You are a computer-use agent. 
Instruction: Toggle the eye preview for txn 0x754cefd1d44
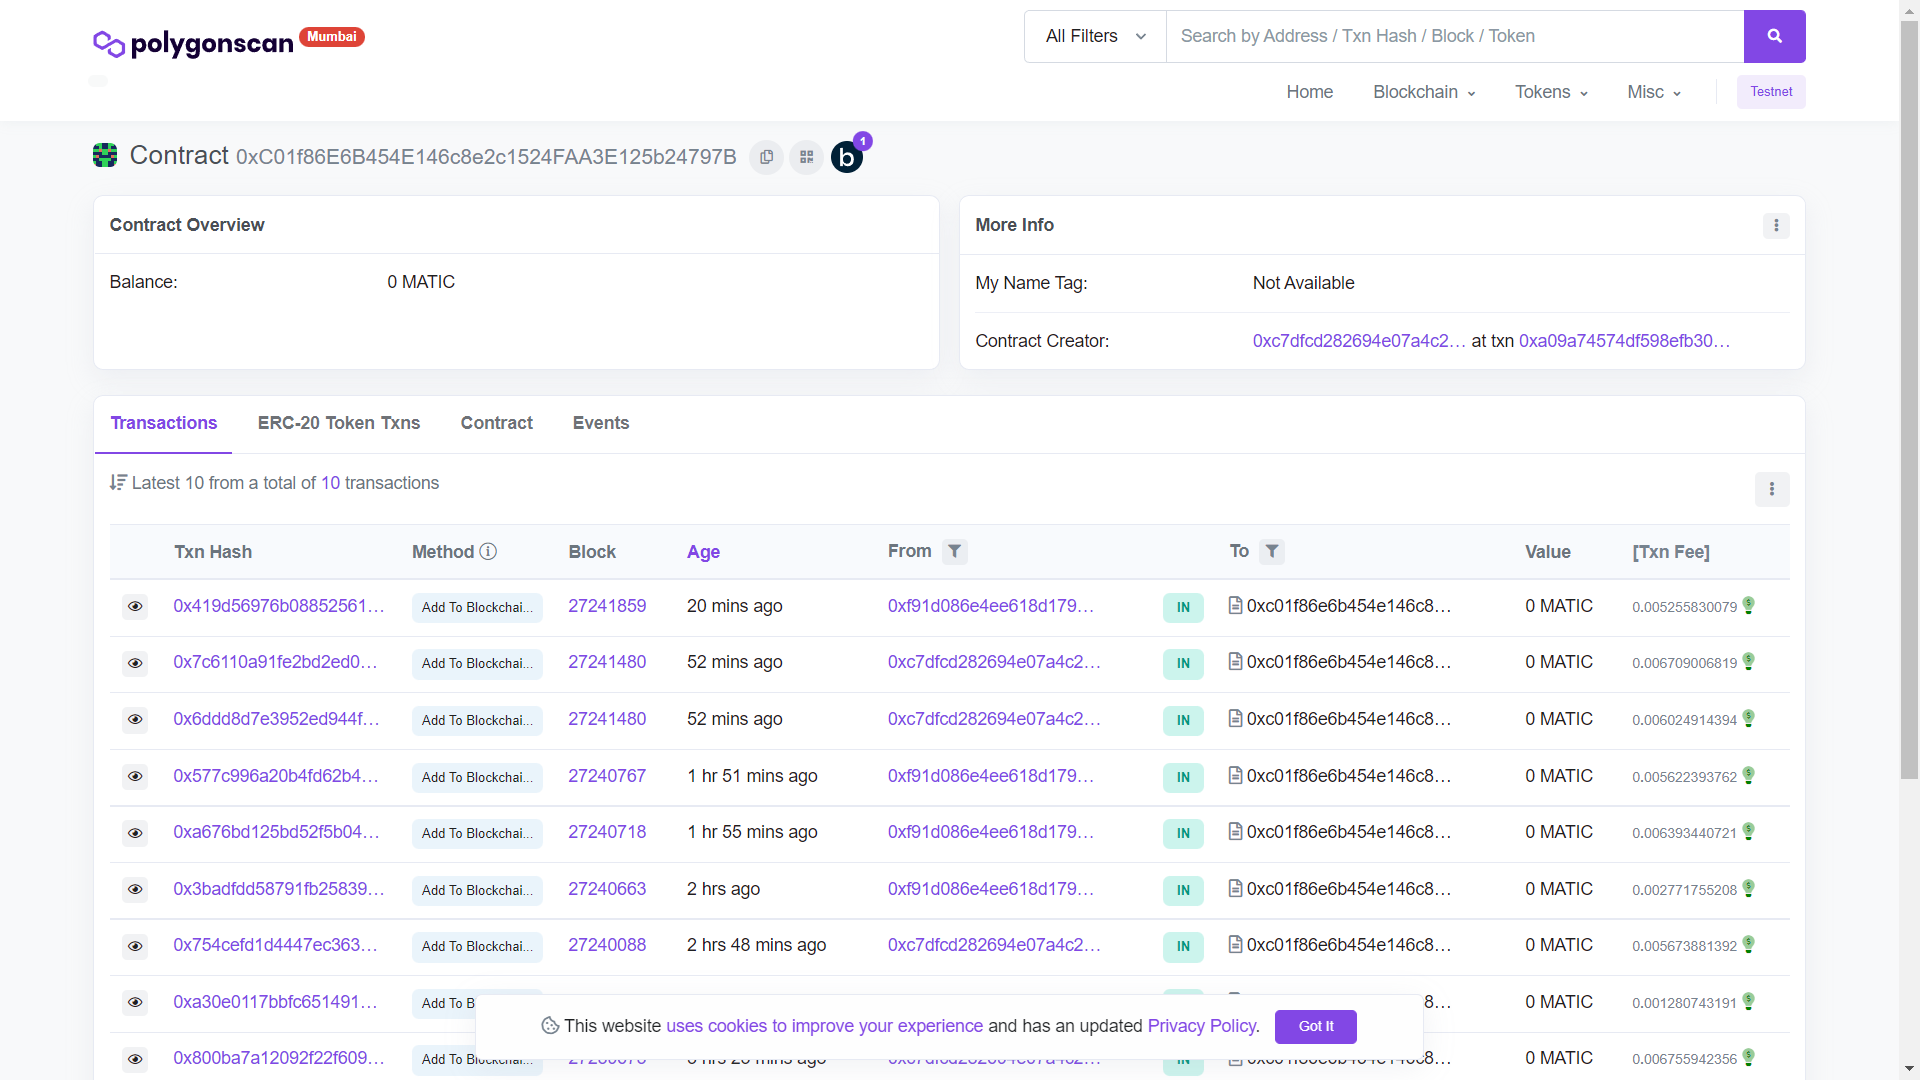135,946
